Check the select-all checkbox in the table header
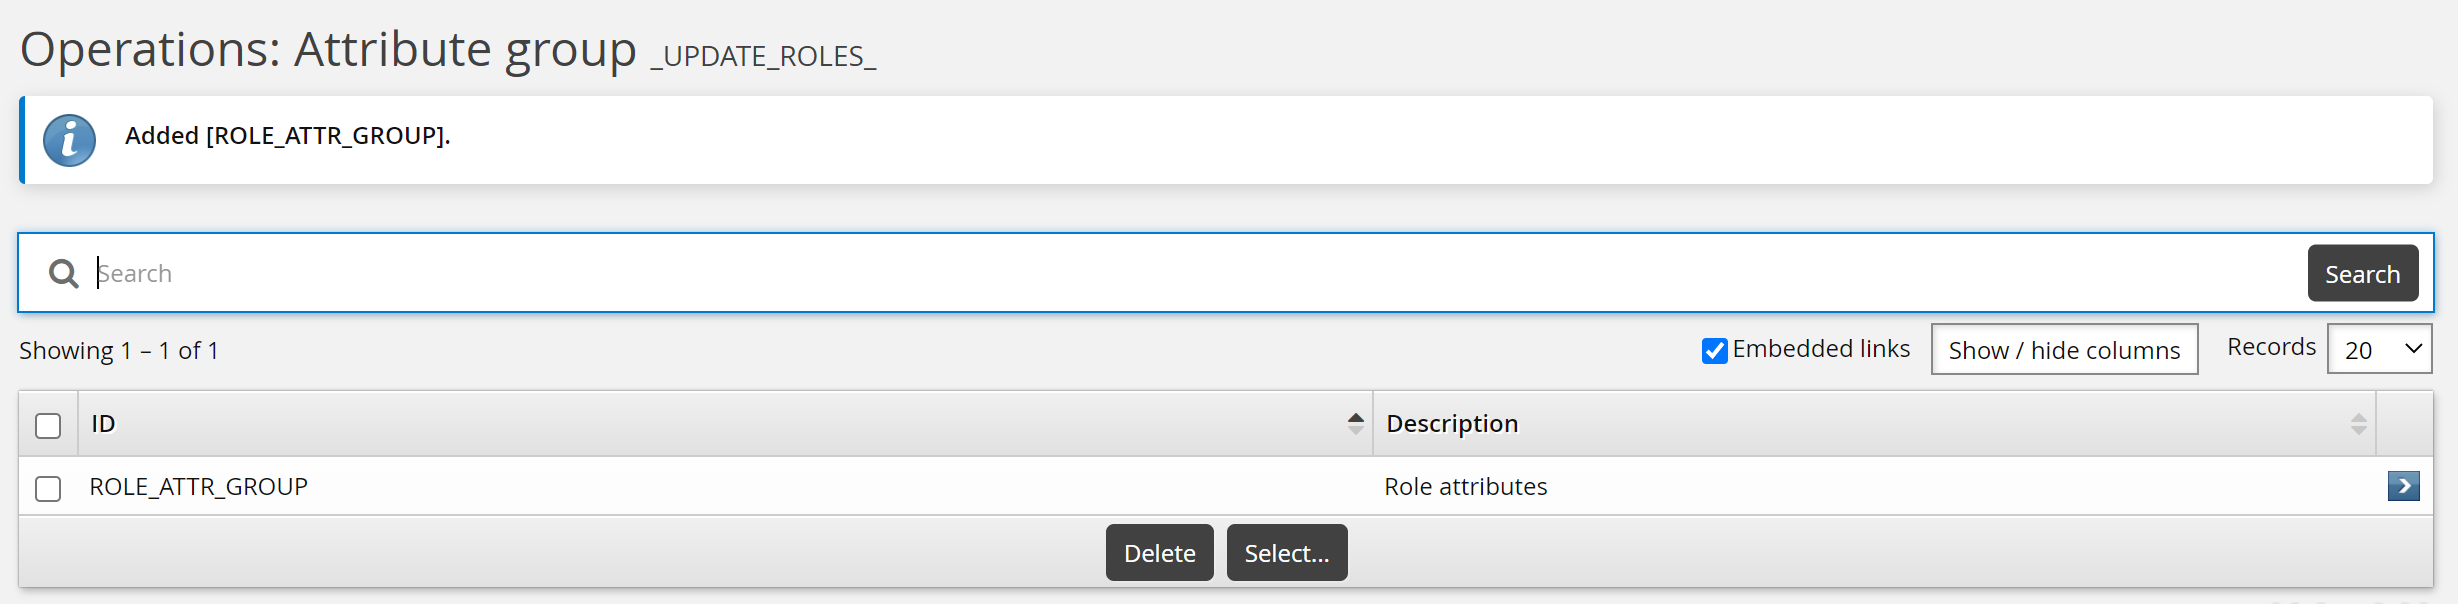The image size is (2458, 604). click(x=47, y=426)
